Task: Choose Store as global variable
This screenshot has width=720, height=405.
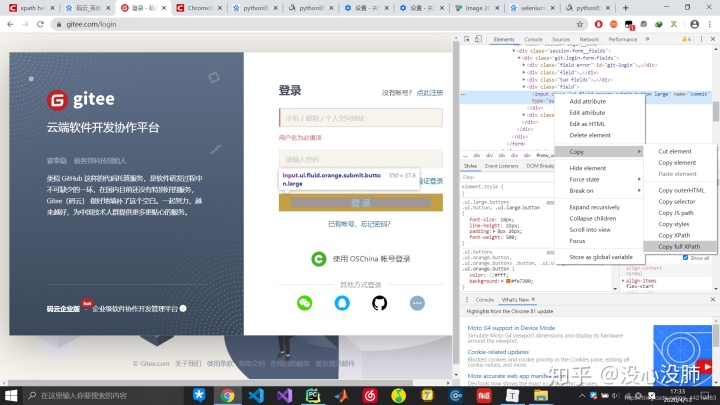Action: tap(599, 257)
